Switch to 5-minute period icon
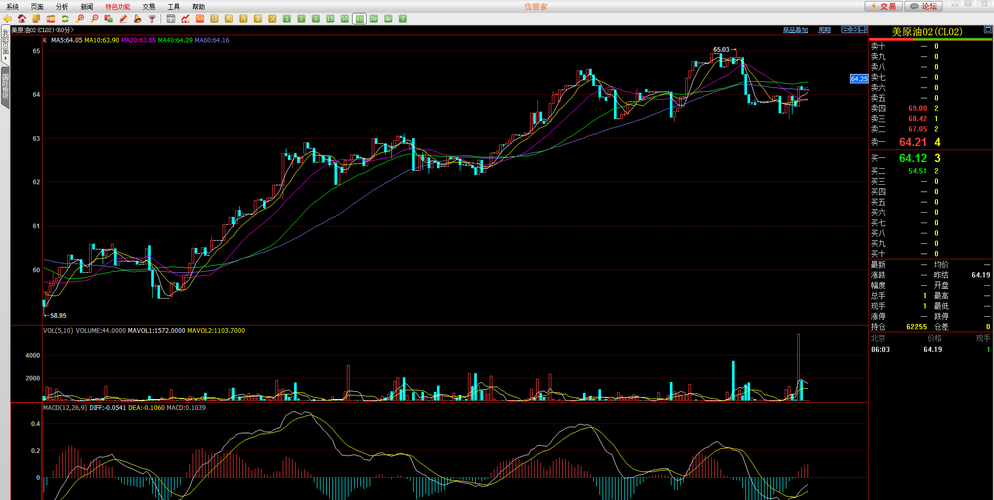 coord(316,19)
